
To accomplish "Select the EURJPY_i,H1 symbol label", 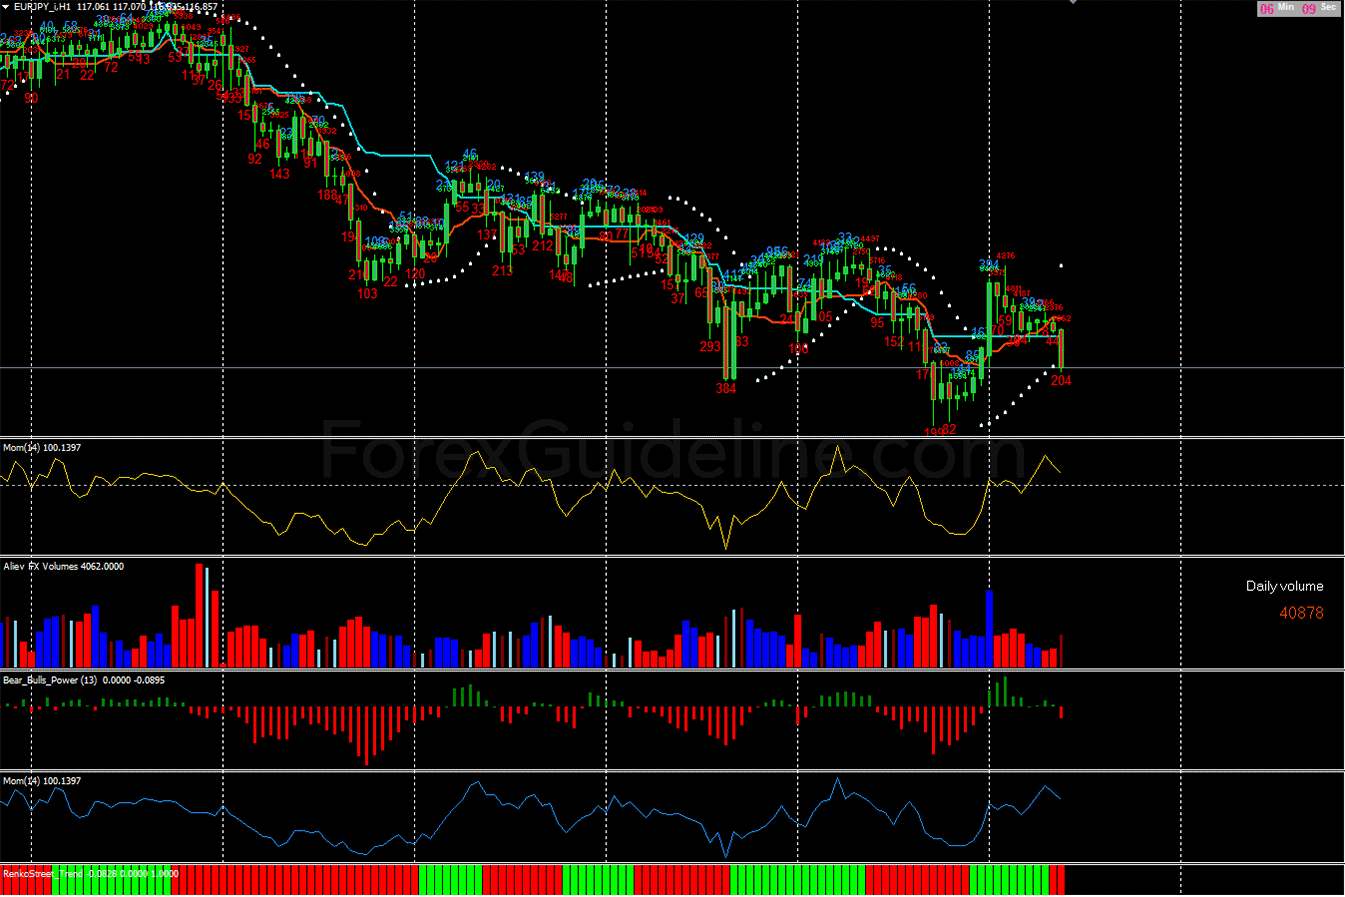I will pyautogui.click(x=42, y=6).
